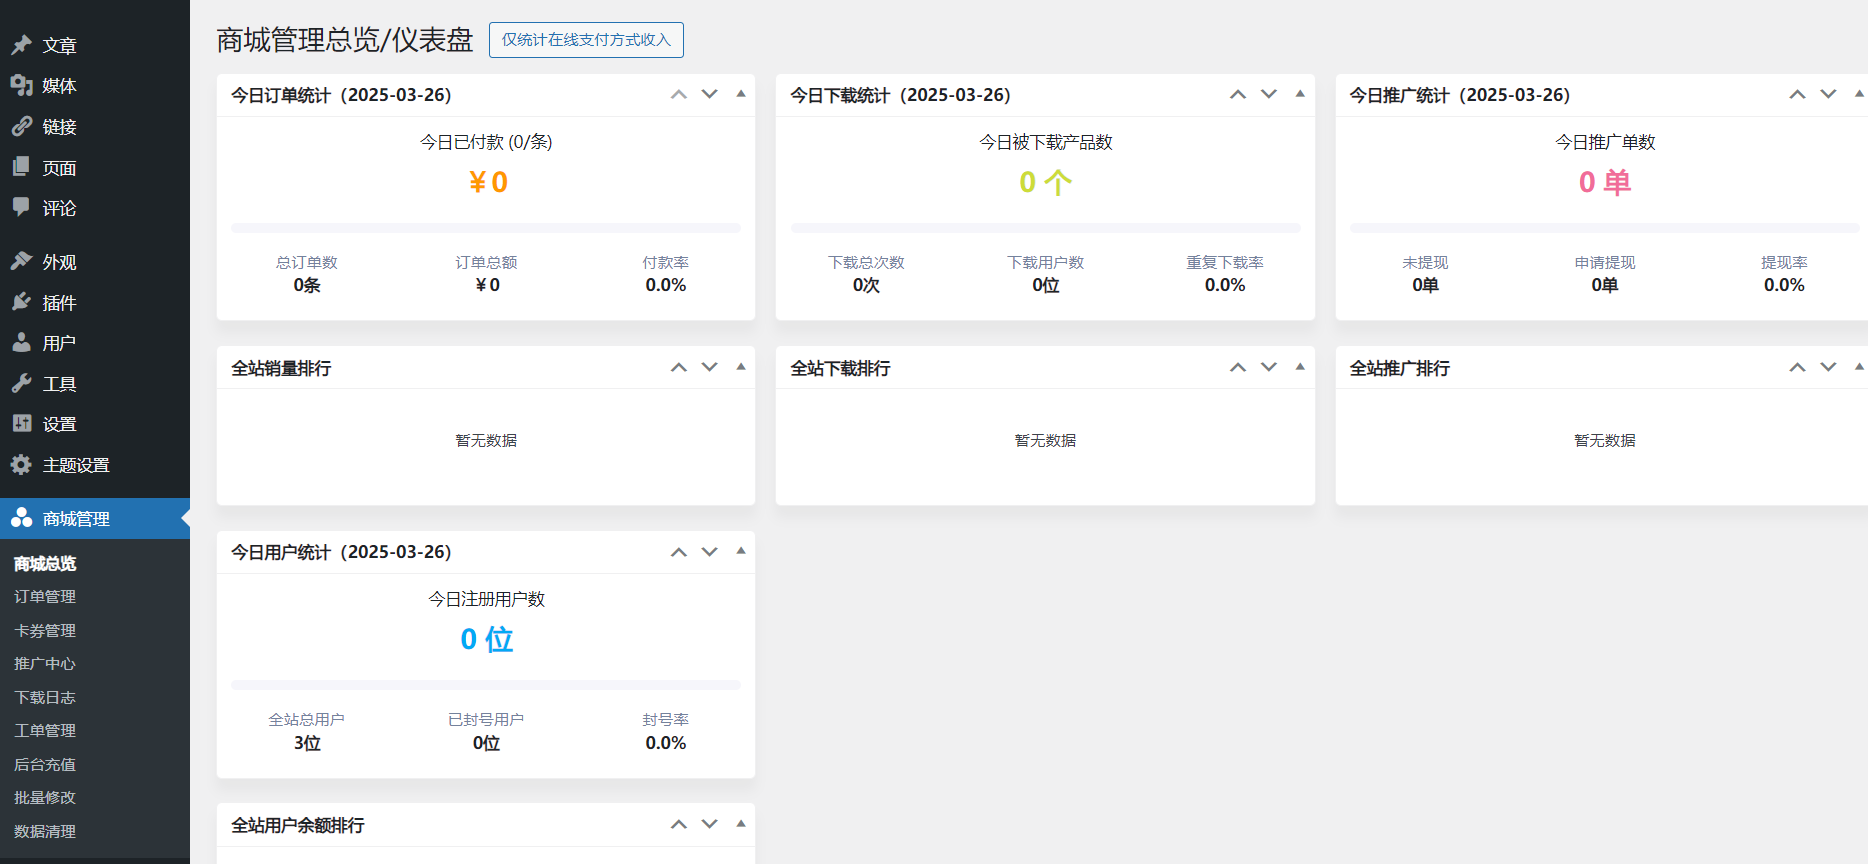The width and height of the screenshot is (1868, 864).
Task: Click the 今日订单统计 progress bar
Action: tap(486, 228)
